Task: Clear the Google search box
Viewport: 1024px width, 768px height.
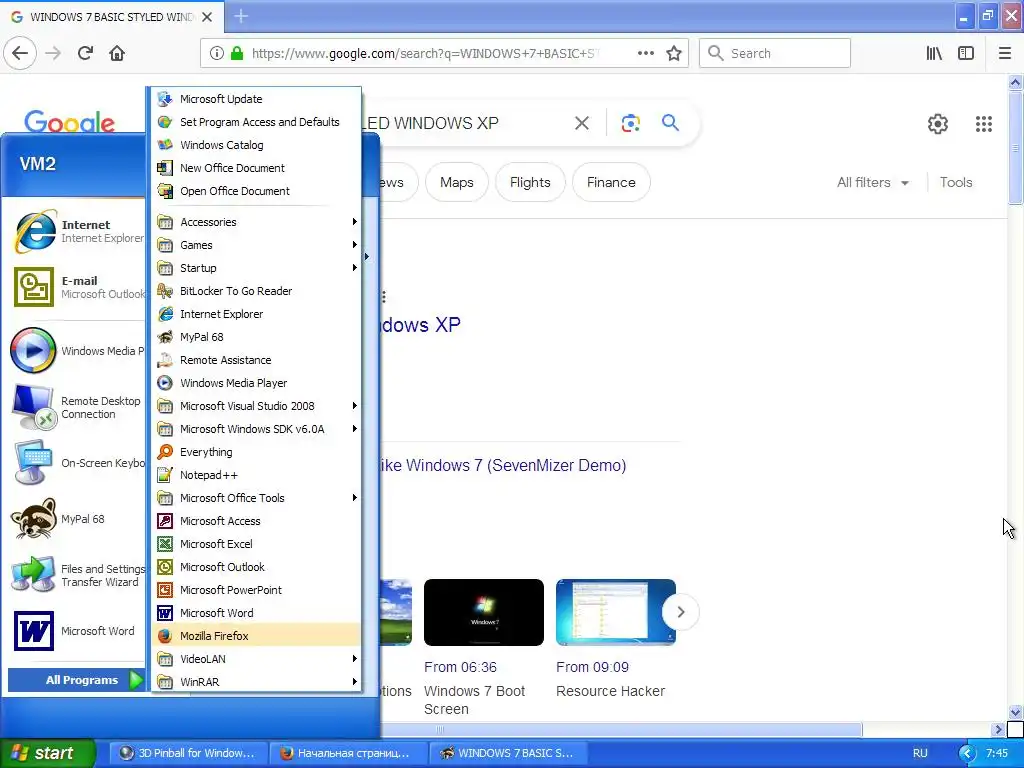Action: (582, 123)
